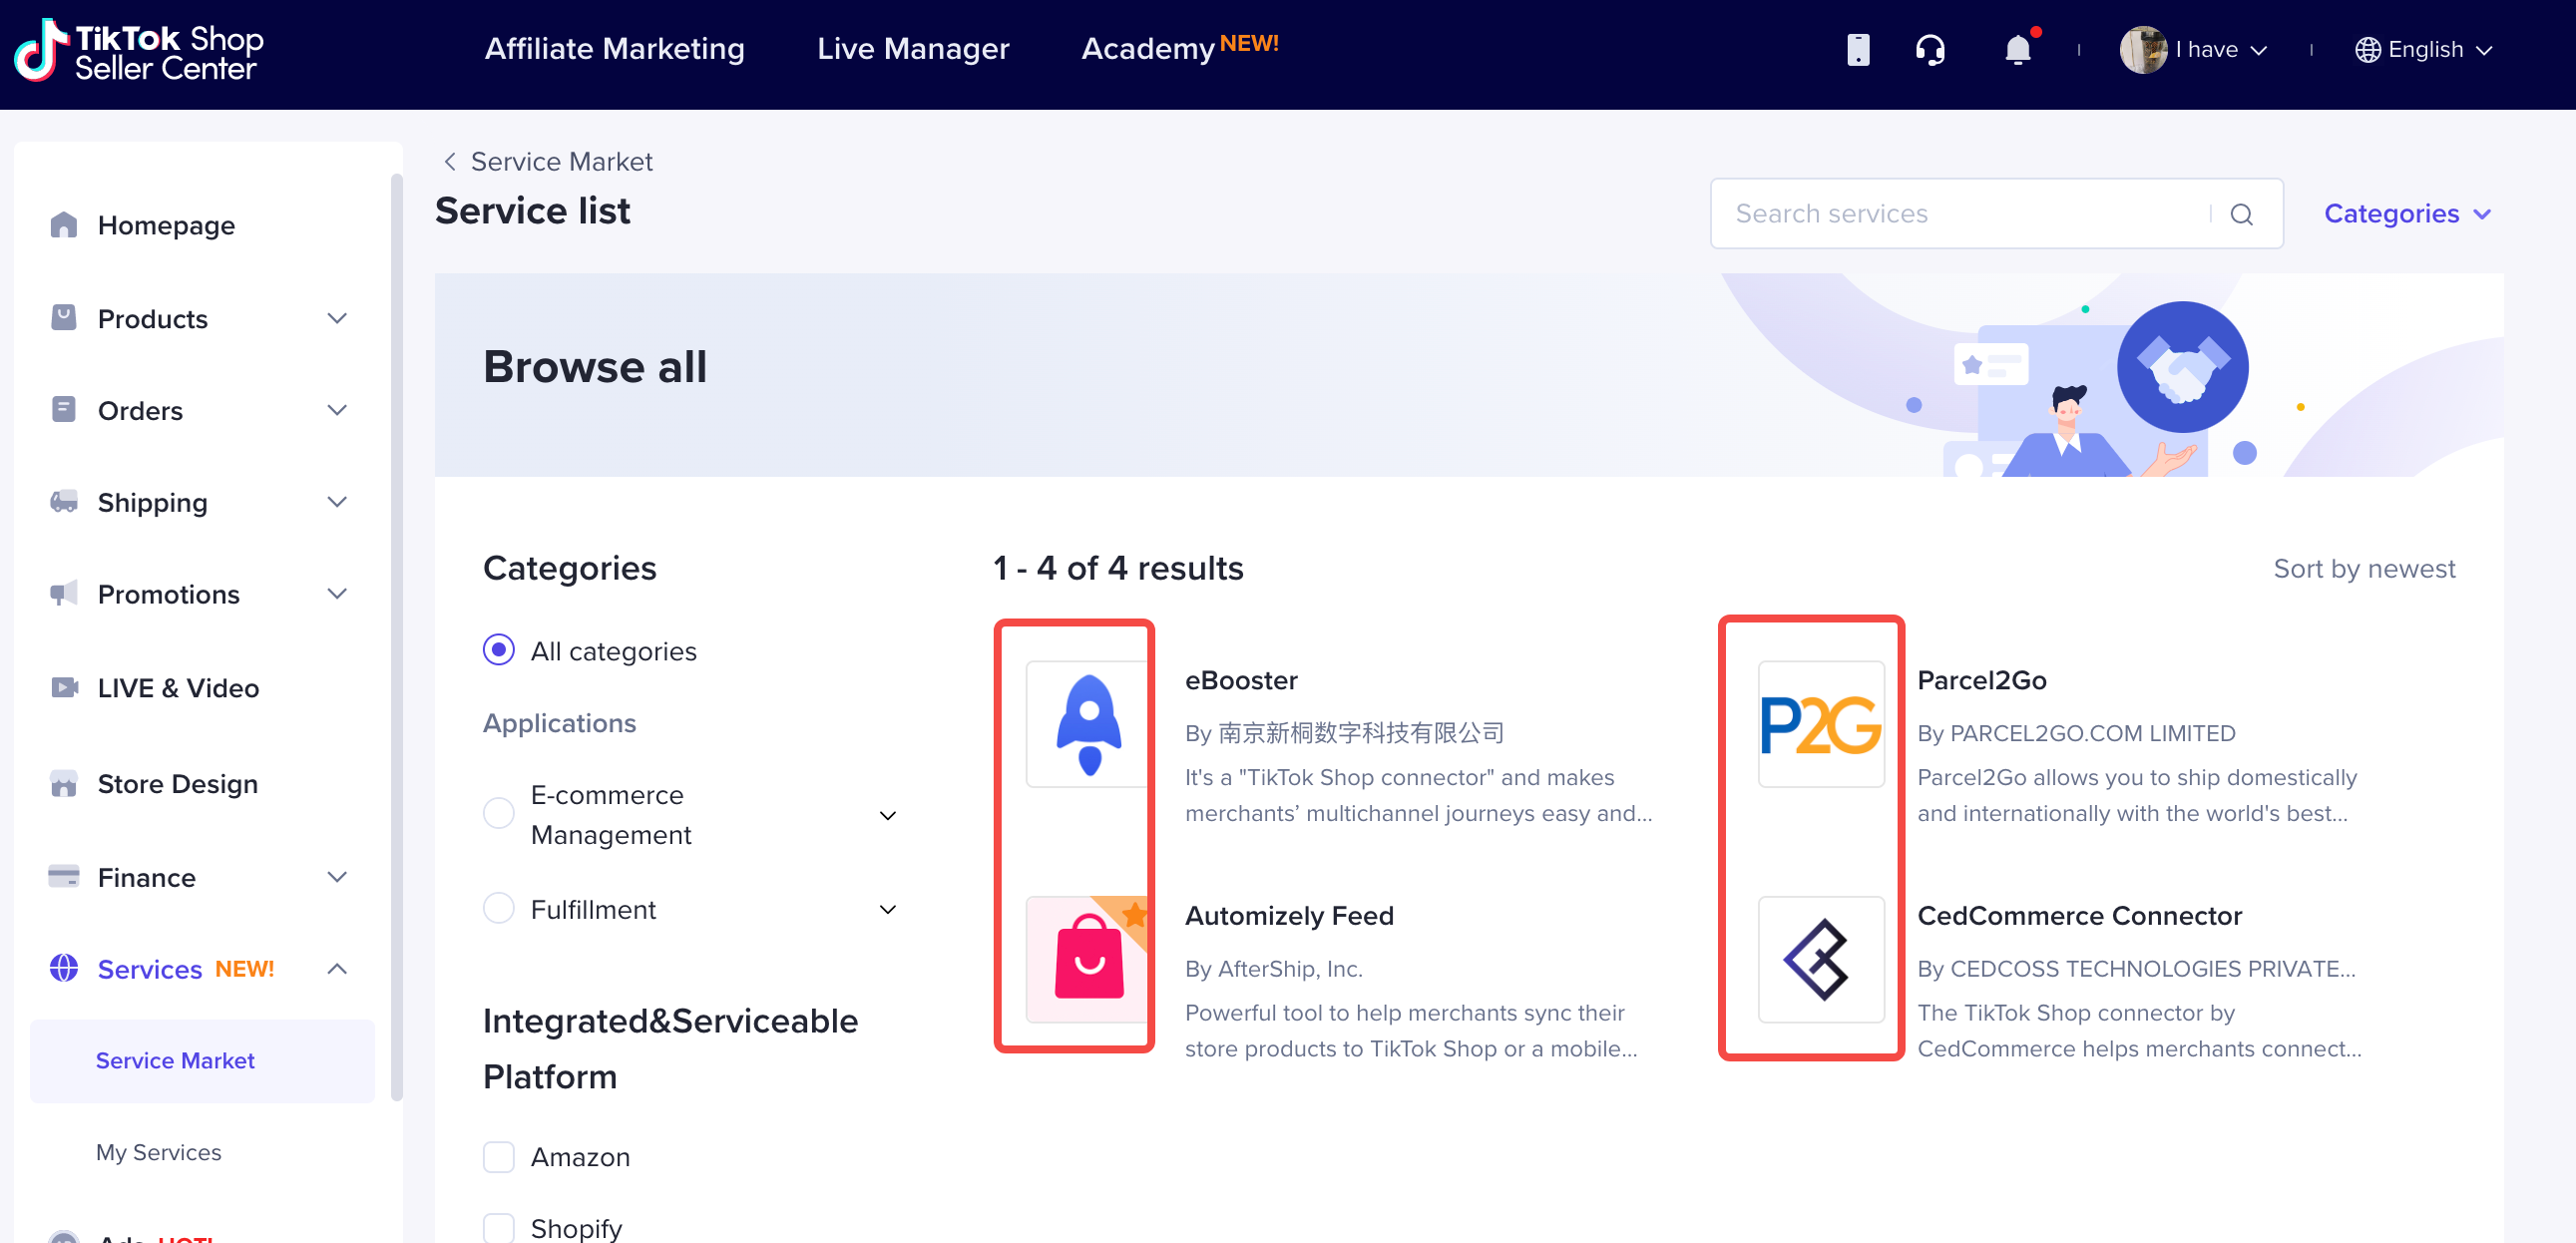Click the 'By AfterShip, Inc.' text
The width and height of the screenshot is (2576, 1243).
point(1273,968)
